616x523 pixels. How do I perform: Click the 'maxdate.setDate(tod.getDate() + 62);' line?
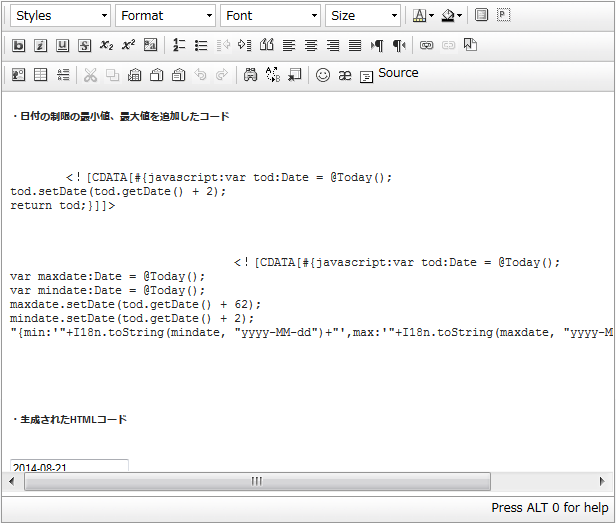(x=135, y=305)
